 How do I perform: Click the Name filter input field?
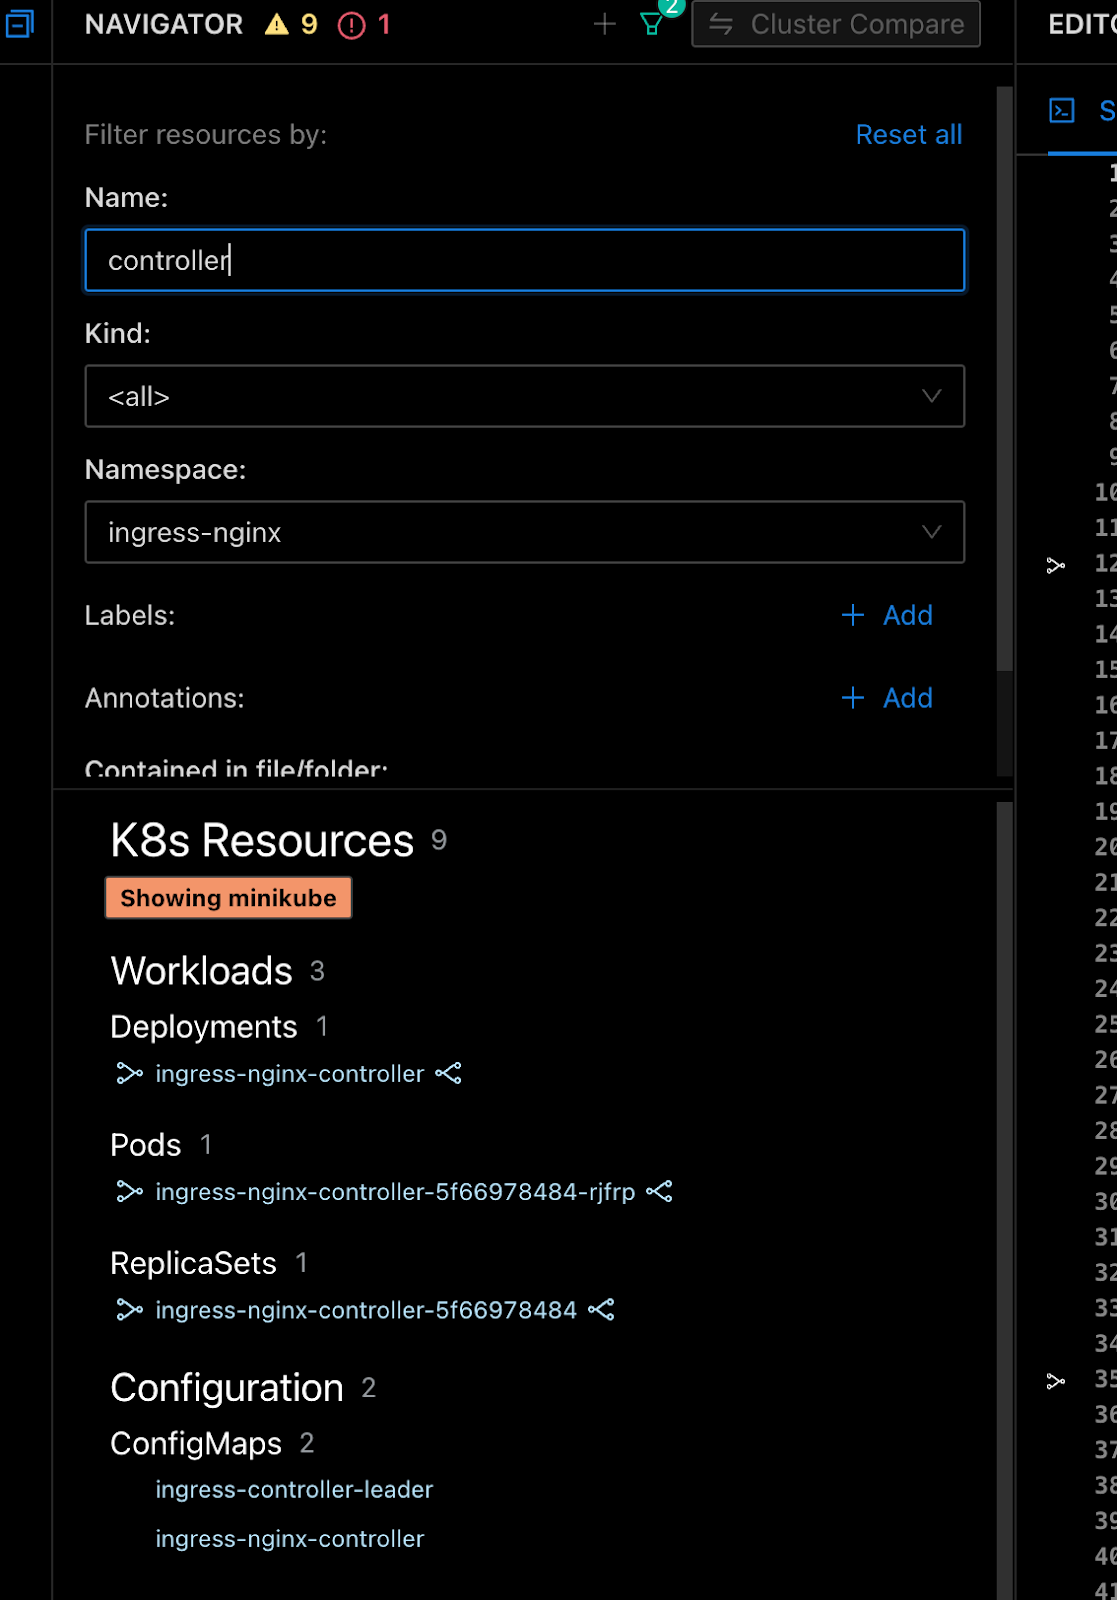pos(524,261)
